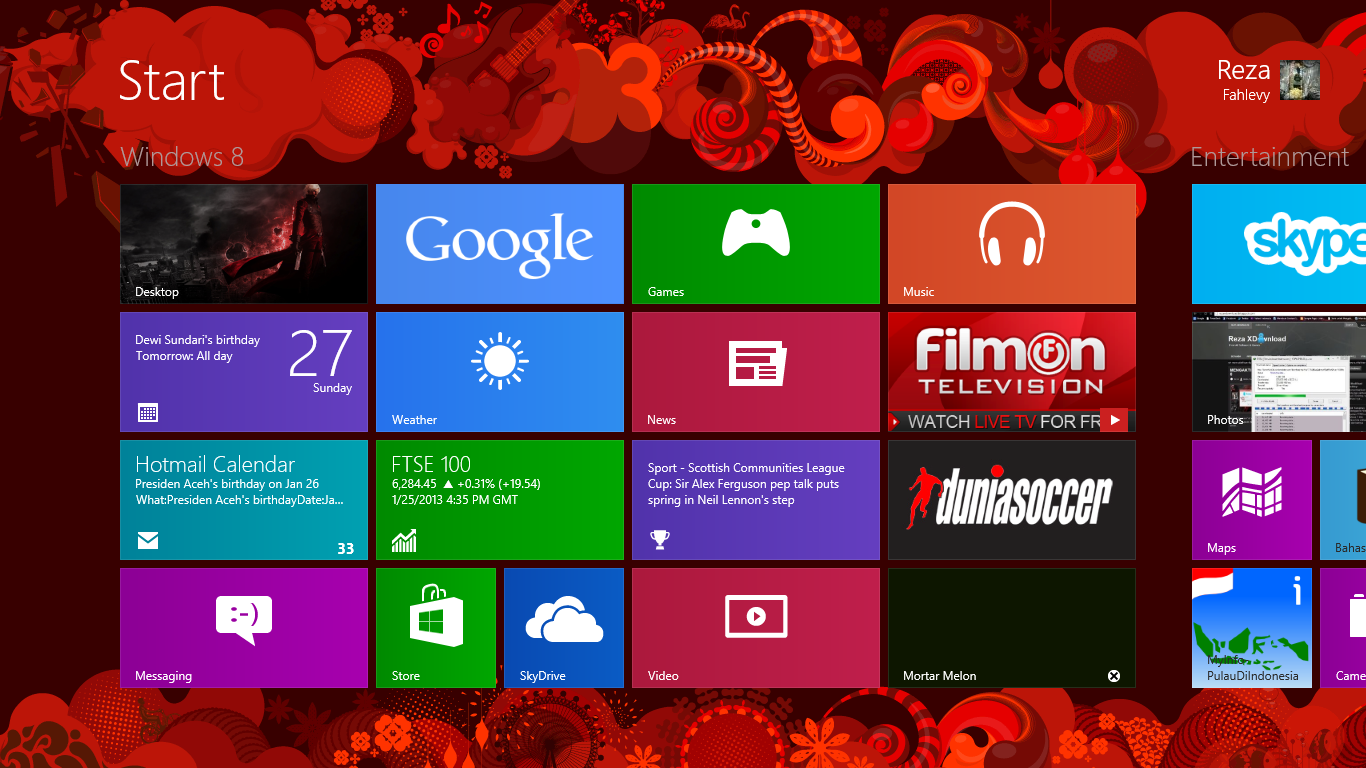Open the FTSE 100 finance tile
The image size is (1366, 768).
pyautogui.click(x=500, y=500)
